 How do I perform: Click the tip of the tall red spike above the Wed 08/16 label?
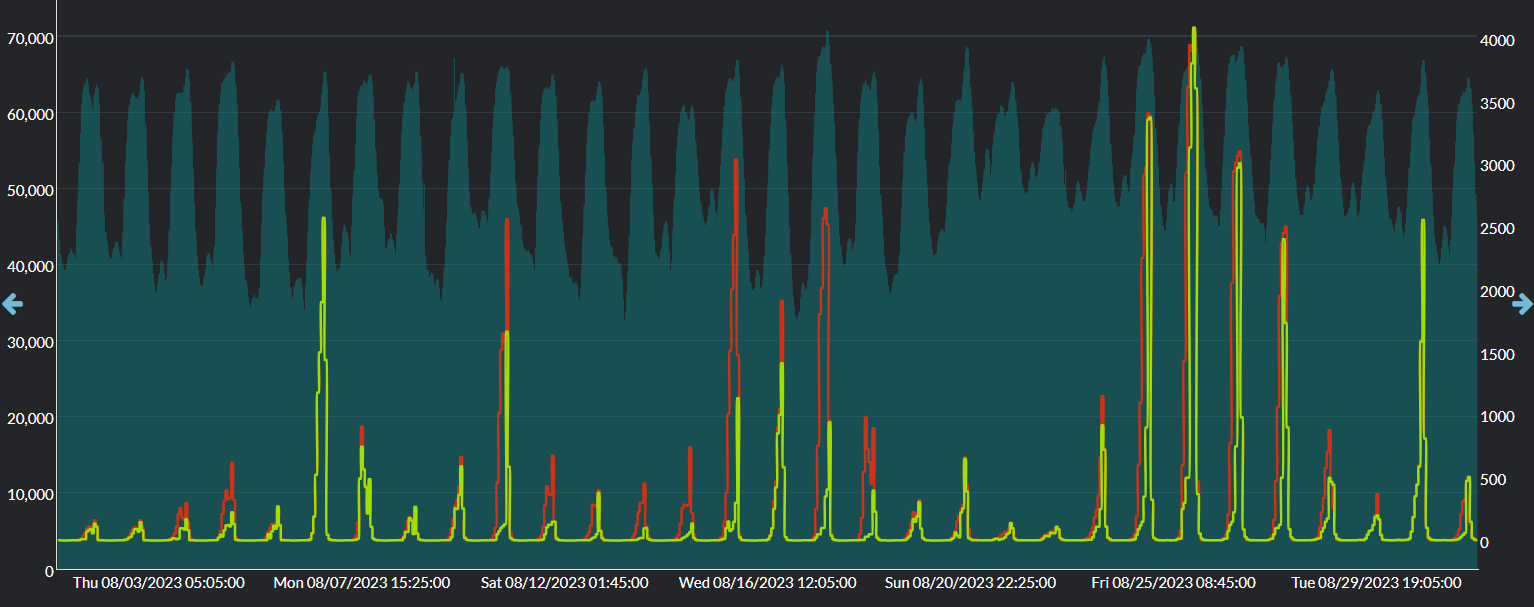pos(736,160)
